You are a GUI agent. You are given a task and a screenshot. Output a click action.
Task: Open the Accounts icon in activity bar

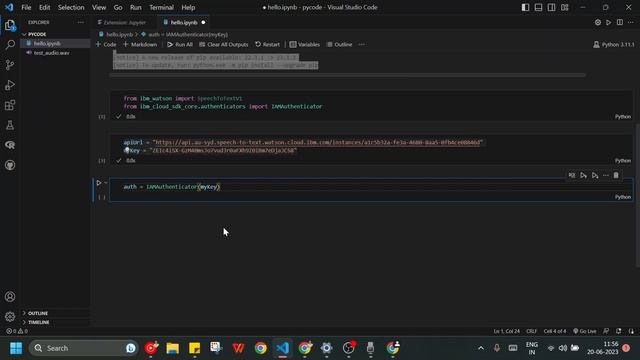(10, 297)
